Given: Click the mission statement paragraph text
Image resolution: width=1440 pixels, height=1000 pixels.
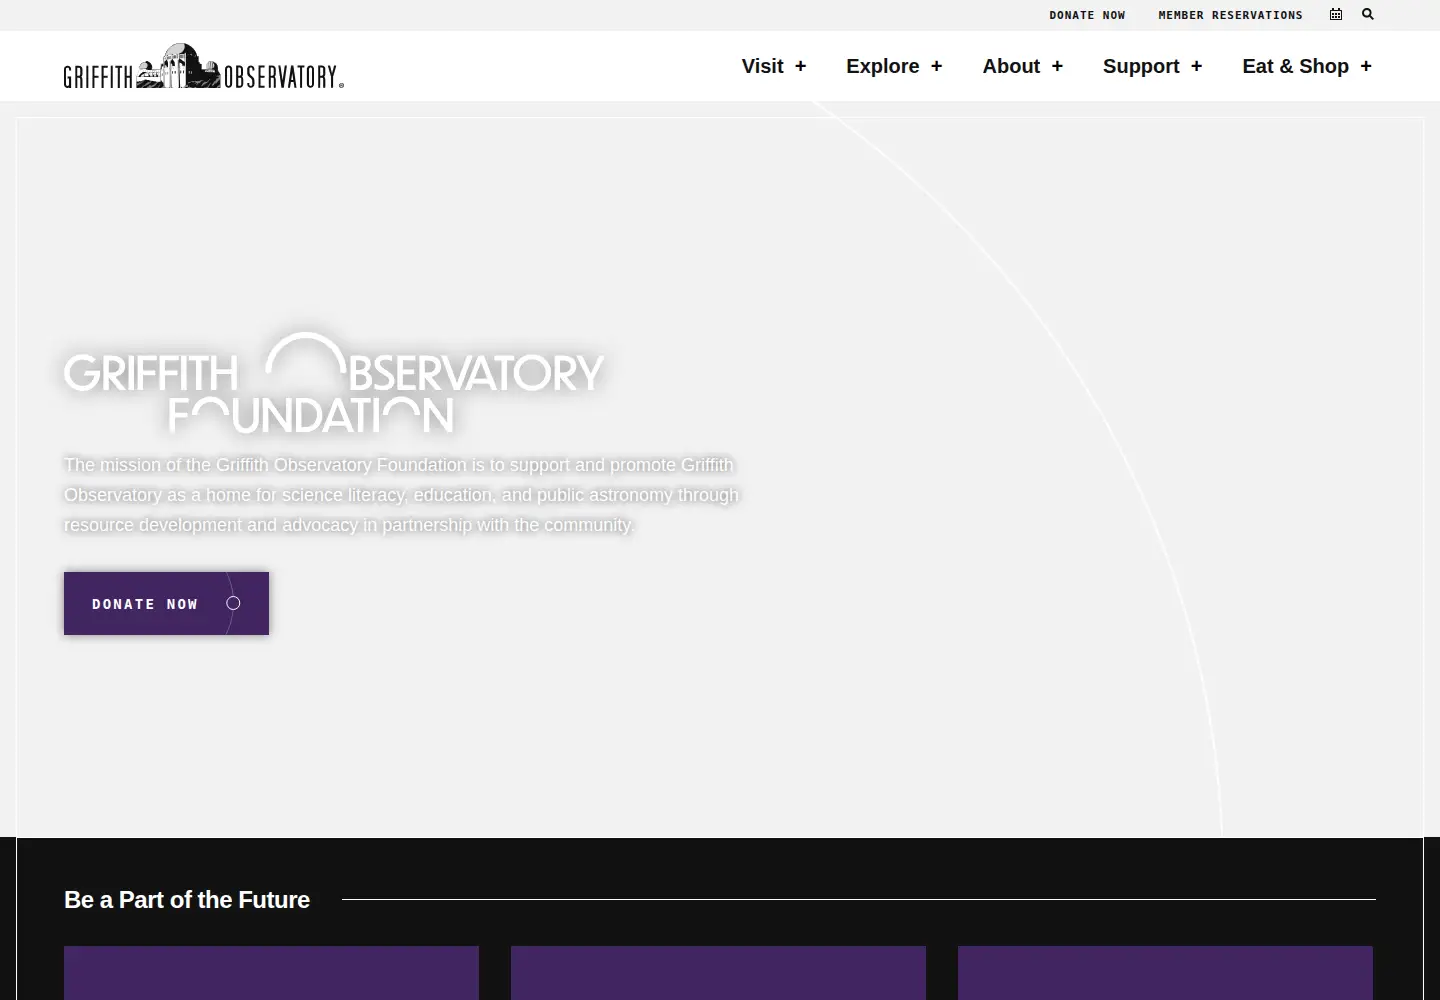Looking at the screenshot, I should click(401, 495).
